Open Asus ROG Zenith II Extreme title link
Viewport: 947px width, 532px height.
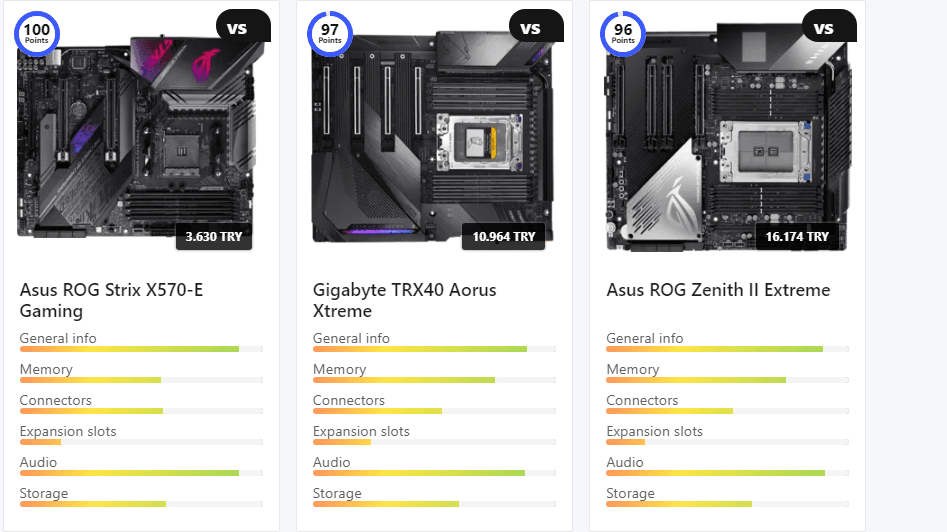pyautogui.click(x=718, y=290)
